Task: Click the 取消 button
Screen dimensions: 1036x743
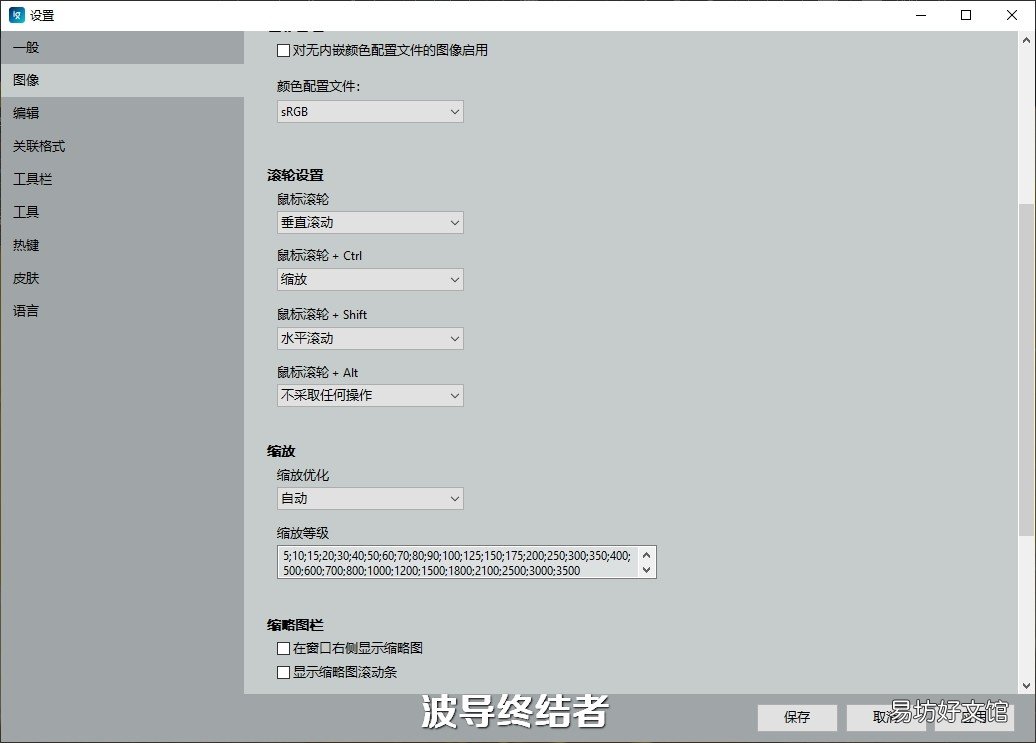Action: 886,717
